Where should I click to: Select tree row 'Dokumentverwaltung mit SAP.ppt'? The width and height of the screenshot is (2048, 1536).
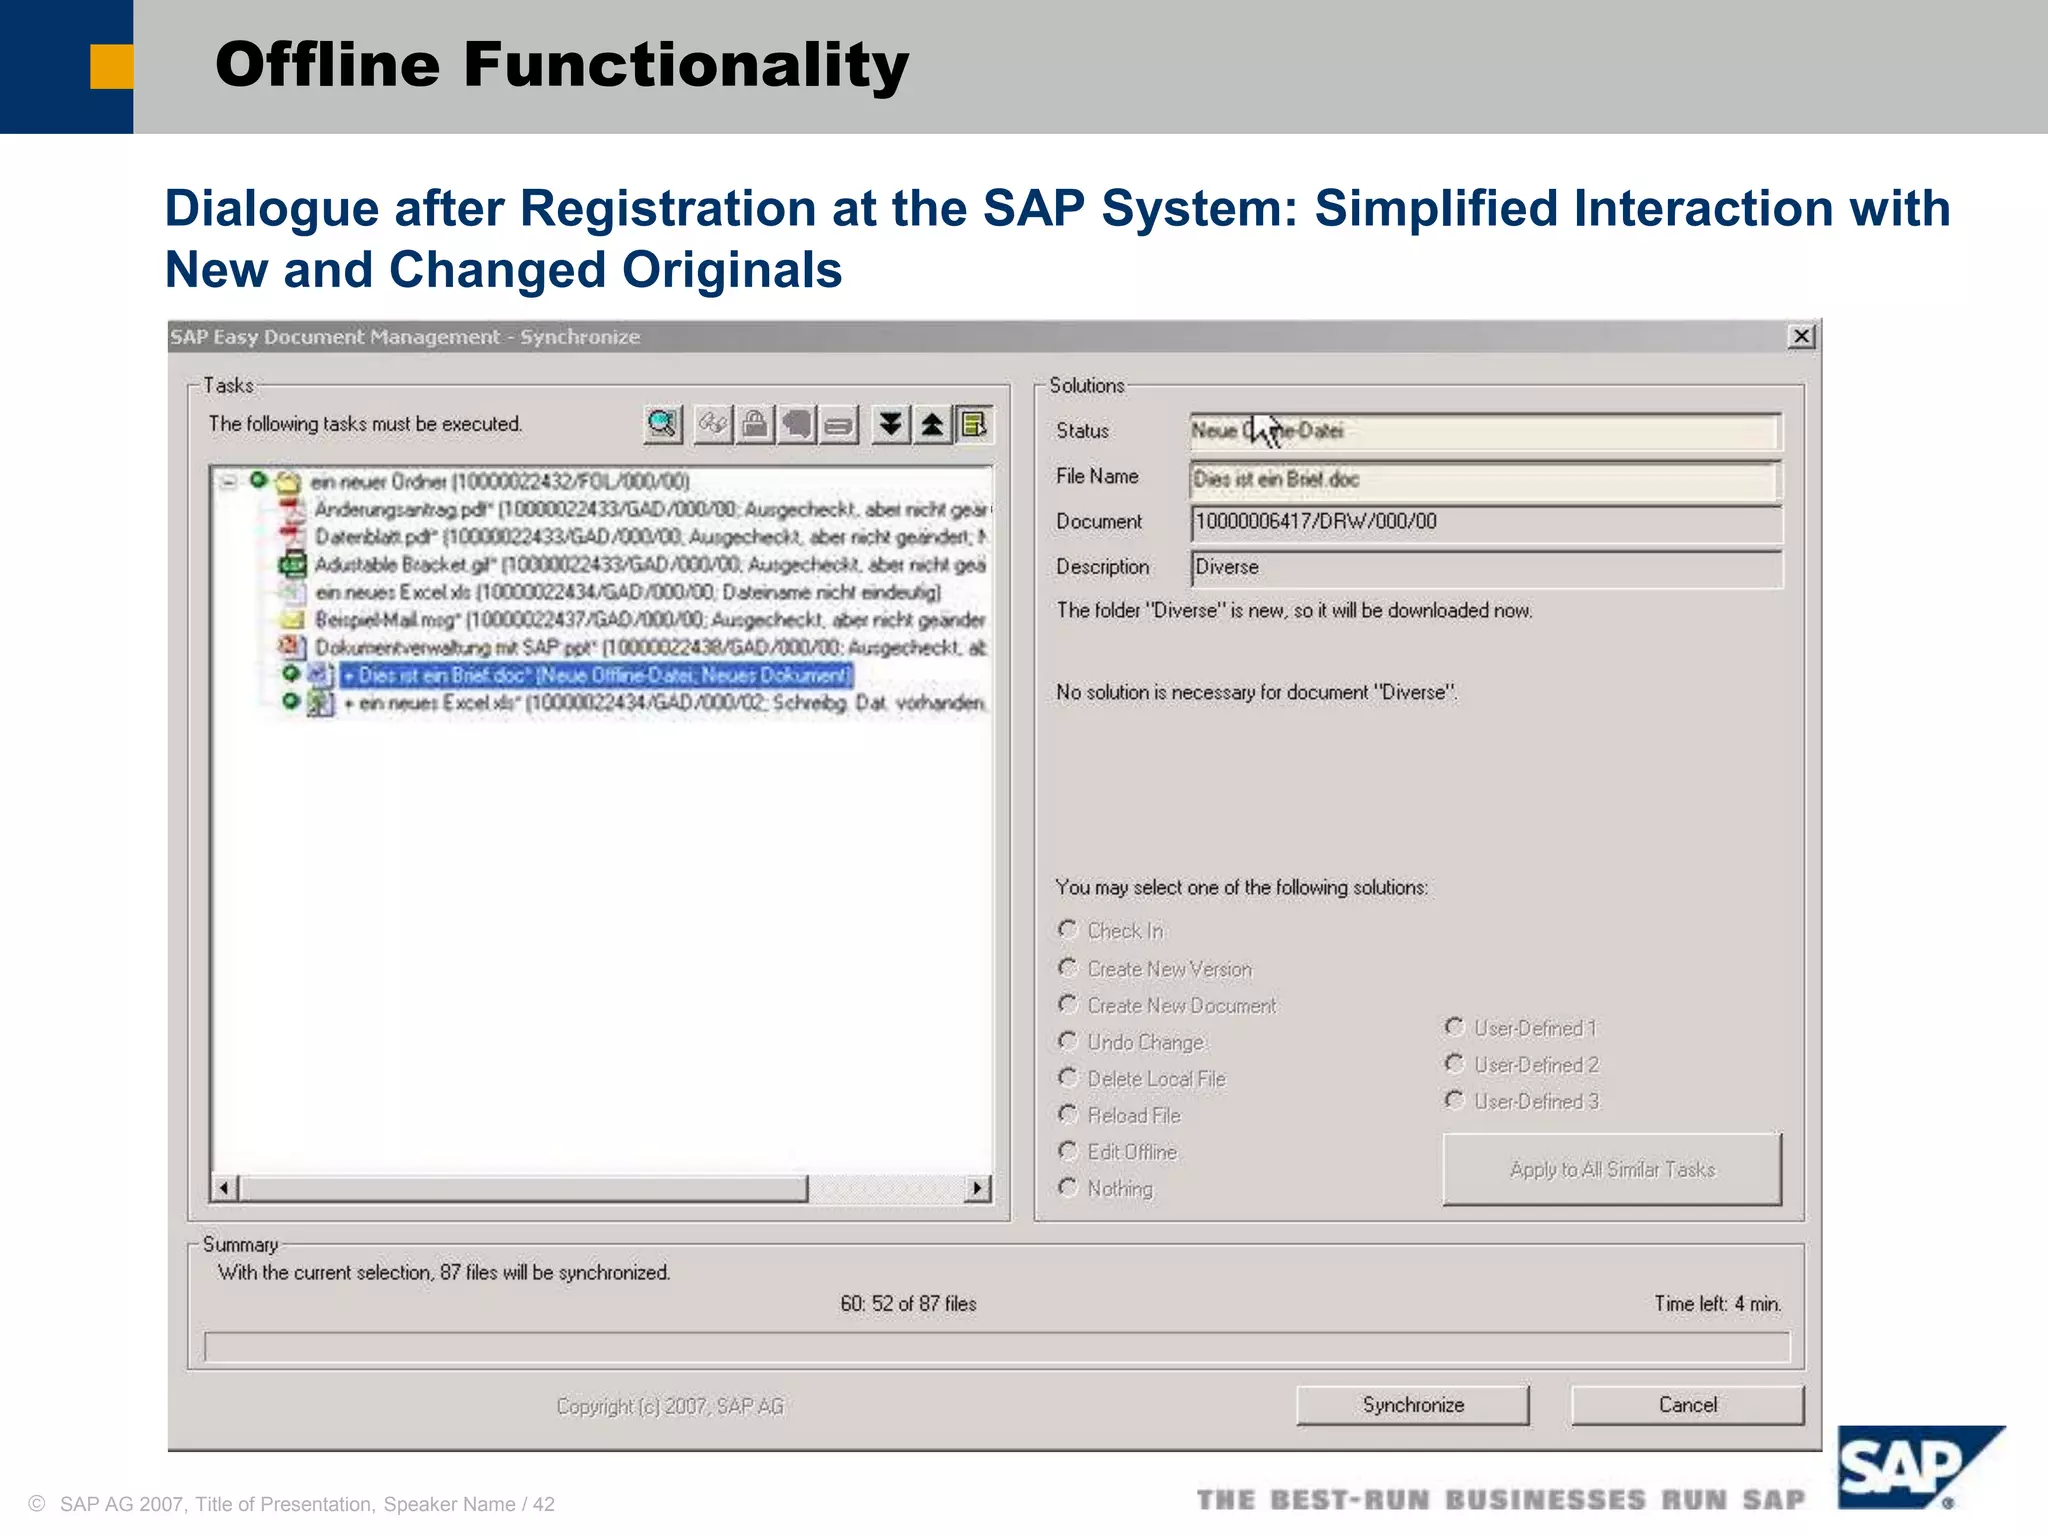[652, 647]
